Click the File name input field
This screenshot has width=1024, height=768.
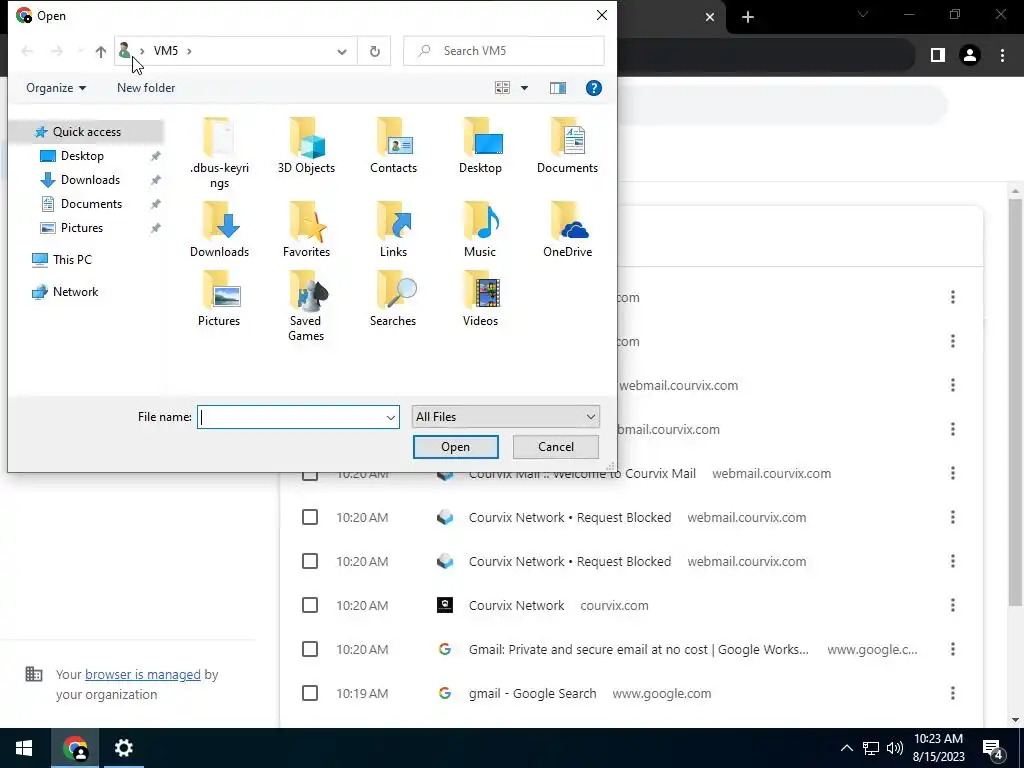[291, 417]
